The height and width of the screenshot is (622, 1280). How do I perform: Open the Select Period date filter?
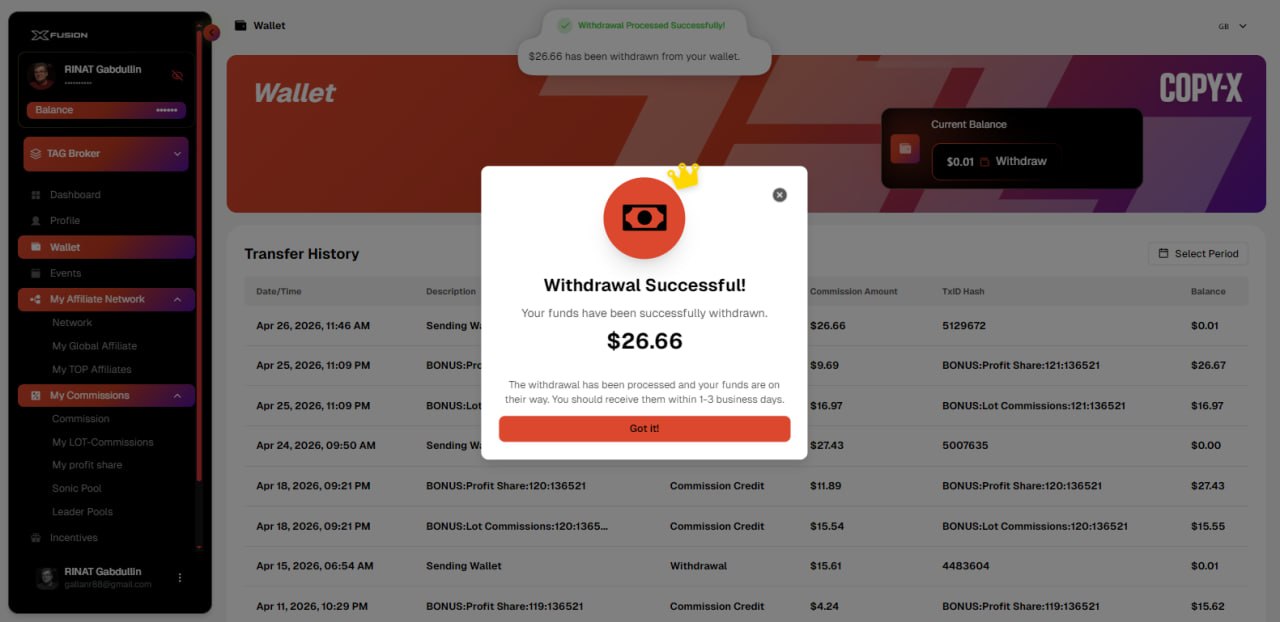pos(1198,254)
